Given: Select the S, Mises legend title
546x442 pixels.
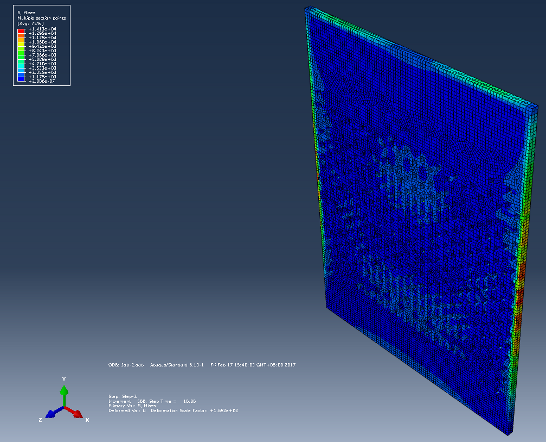Looking at the screenshot, I should tap(26, 13).
